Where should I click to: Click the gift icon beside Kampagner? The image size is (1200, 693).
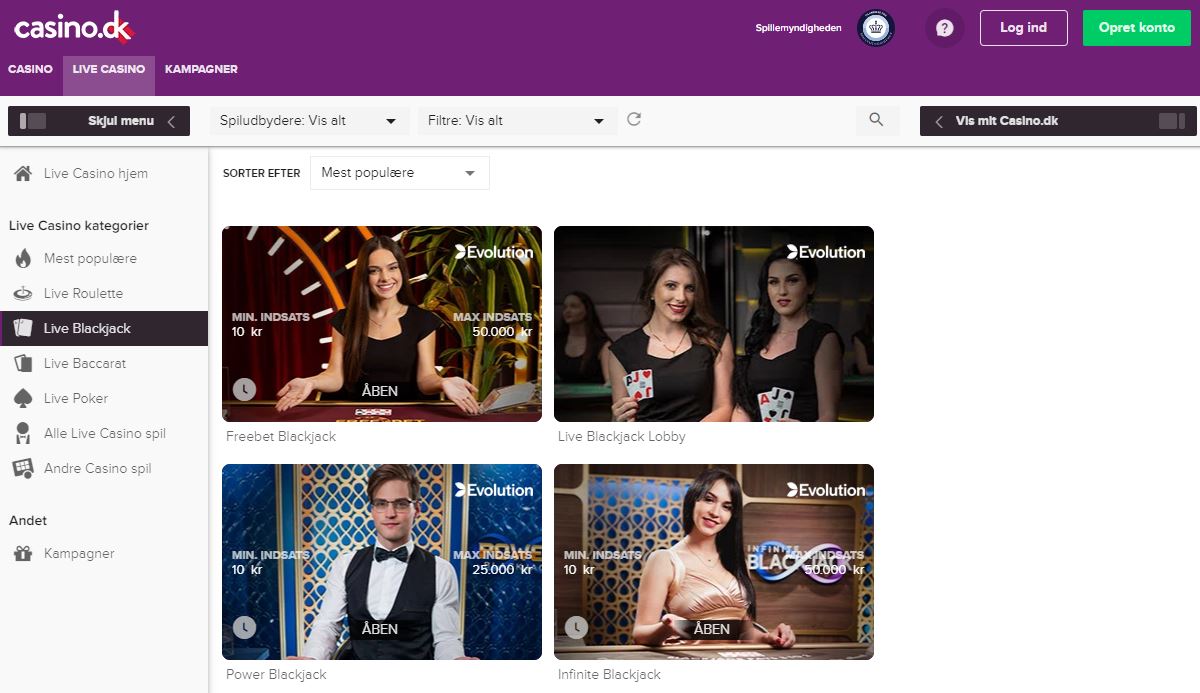[x=23, y=553]
